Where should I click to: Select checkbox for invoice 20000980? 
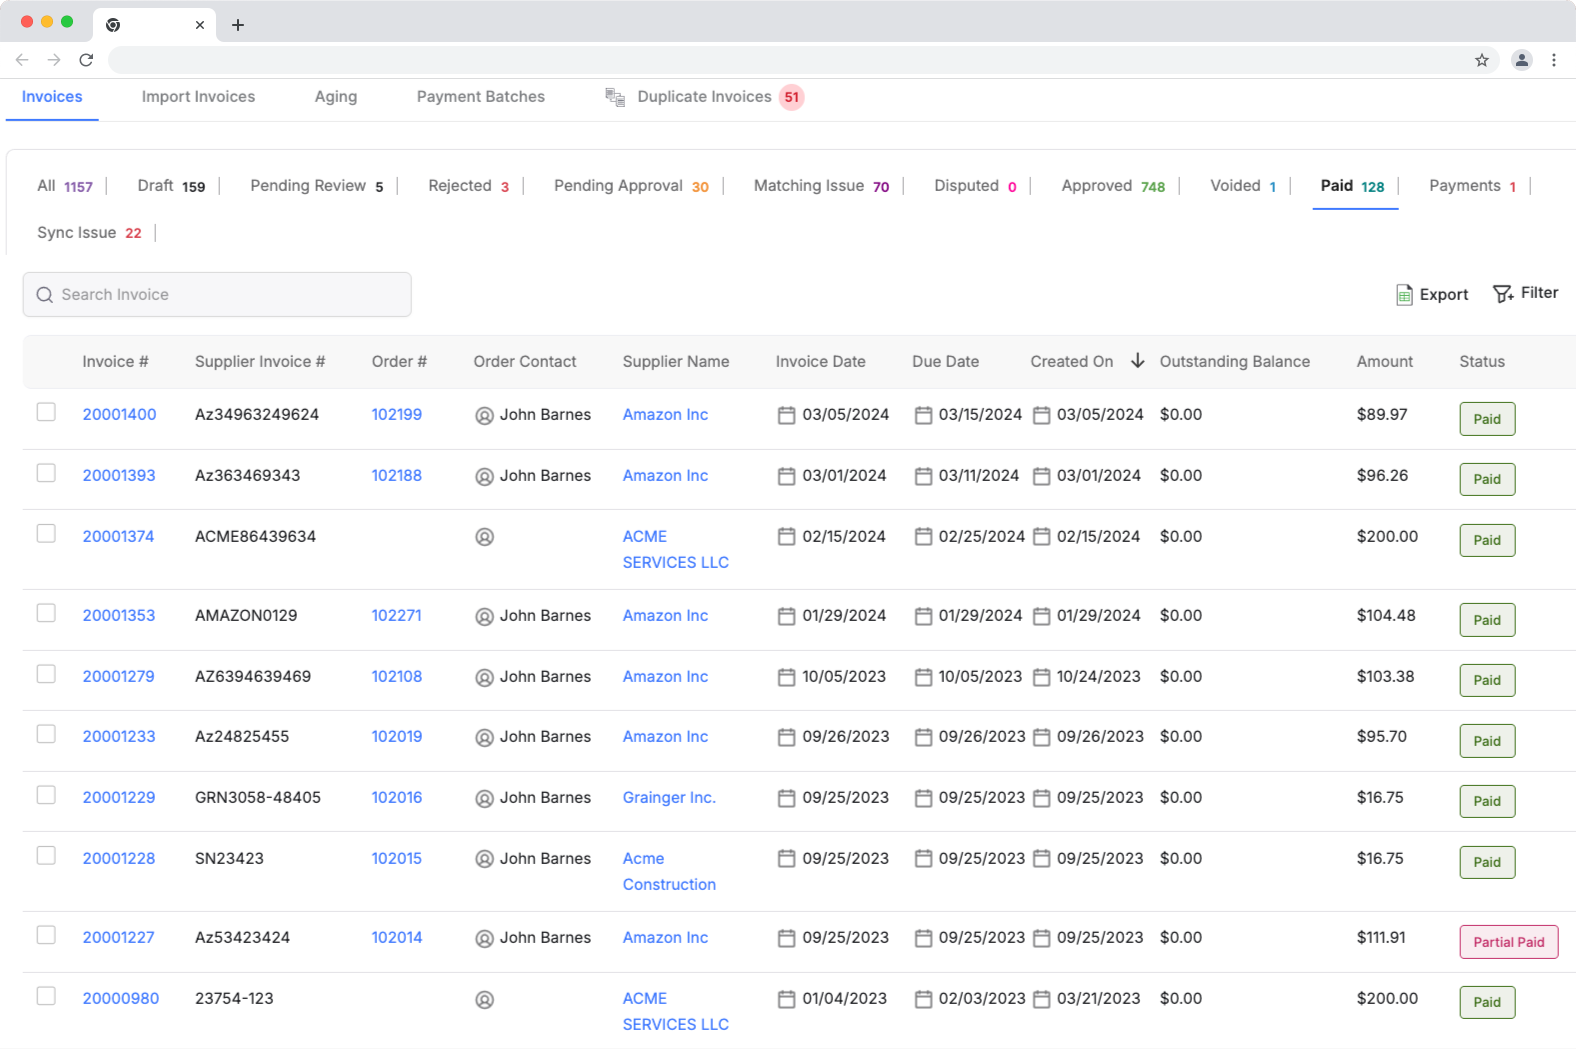point(46,996)
